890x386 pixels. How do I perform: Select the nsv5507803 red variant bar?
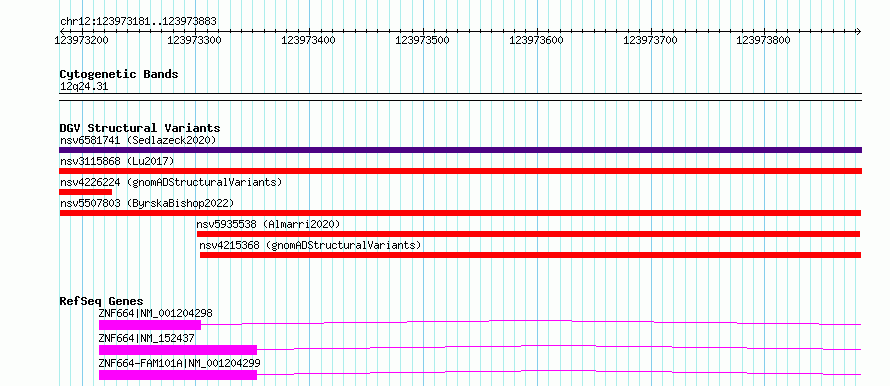[x=460, y=213]
